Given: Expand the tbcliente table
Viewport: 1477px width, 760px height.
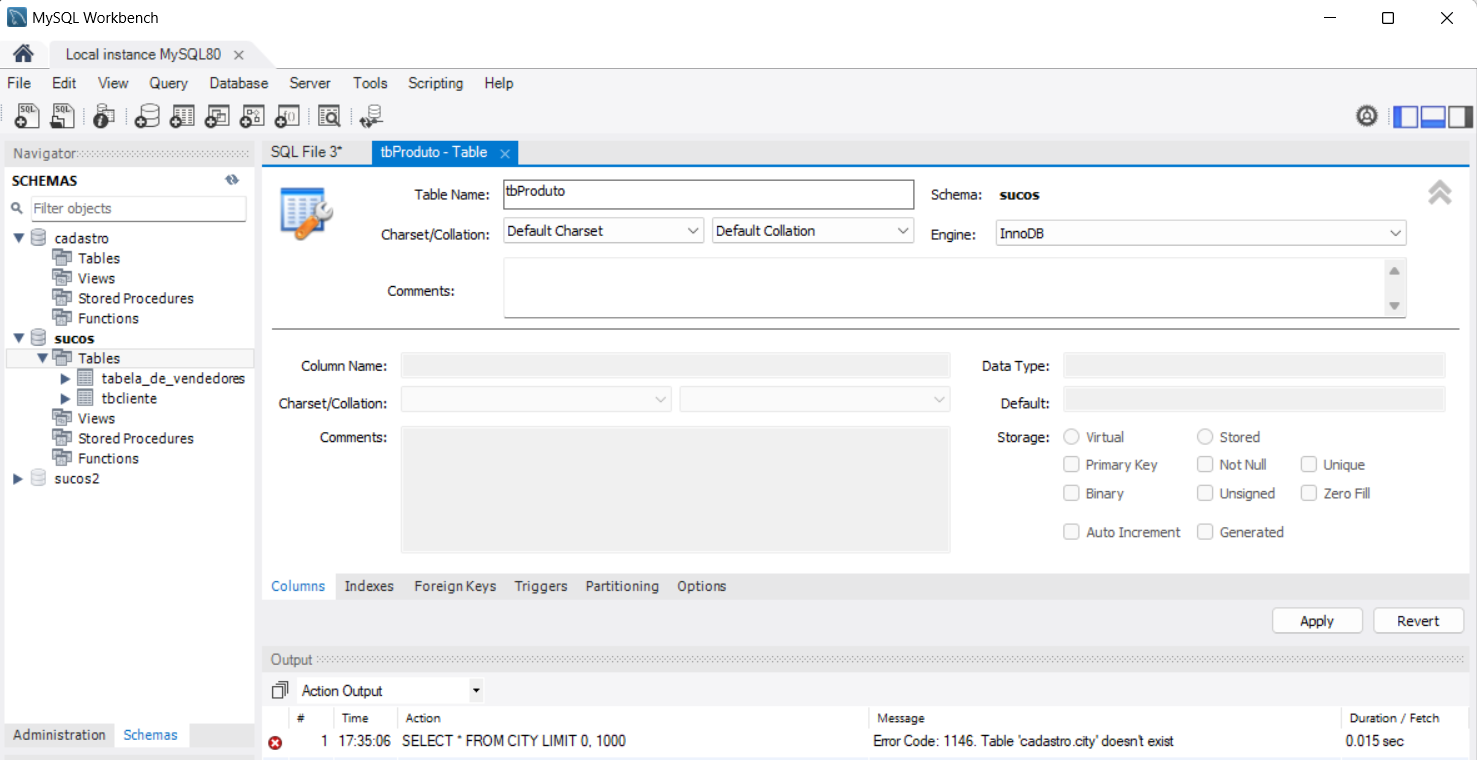Looking at the screenshot, I should 65,398.
